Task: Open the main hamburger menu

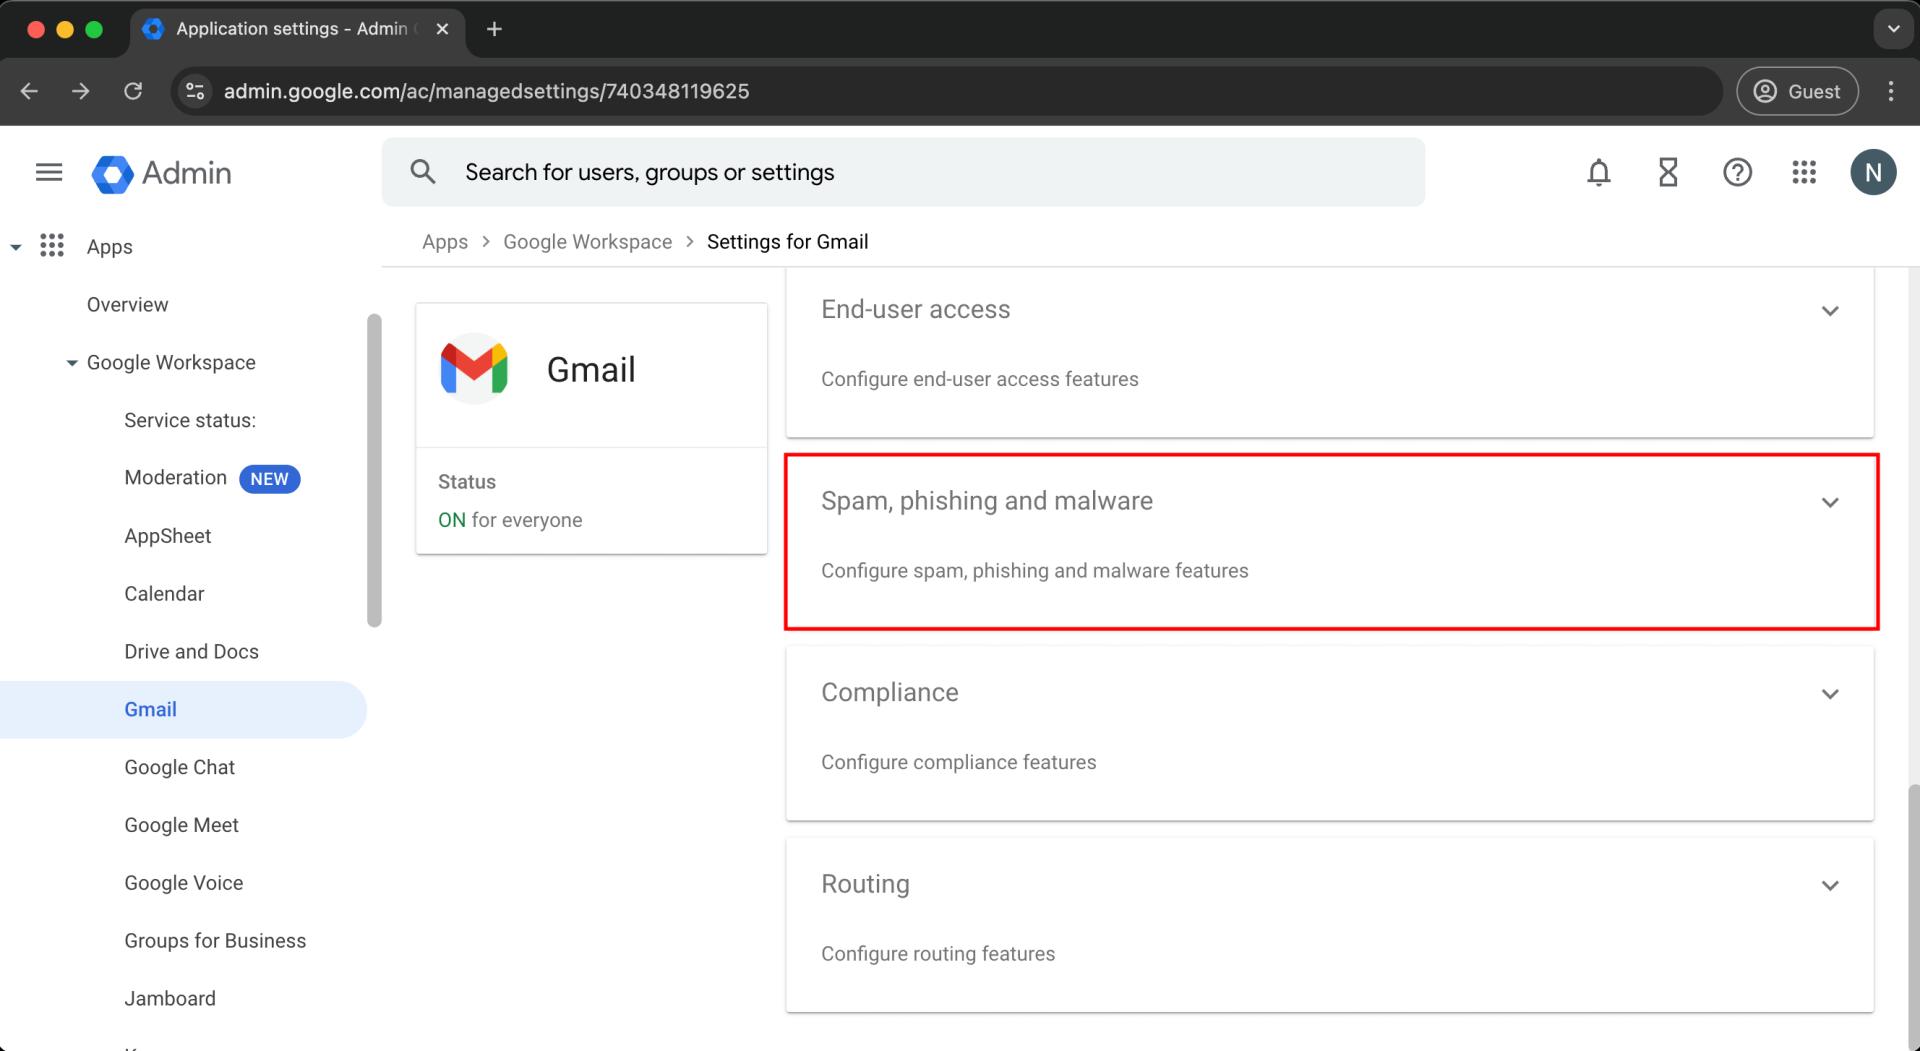Action: [49, 172]
